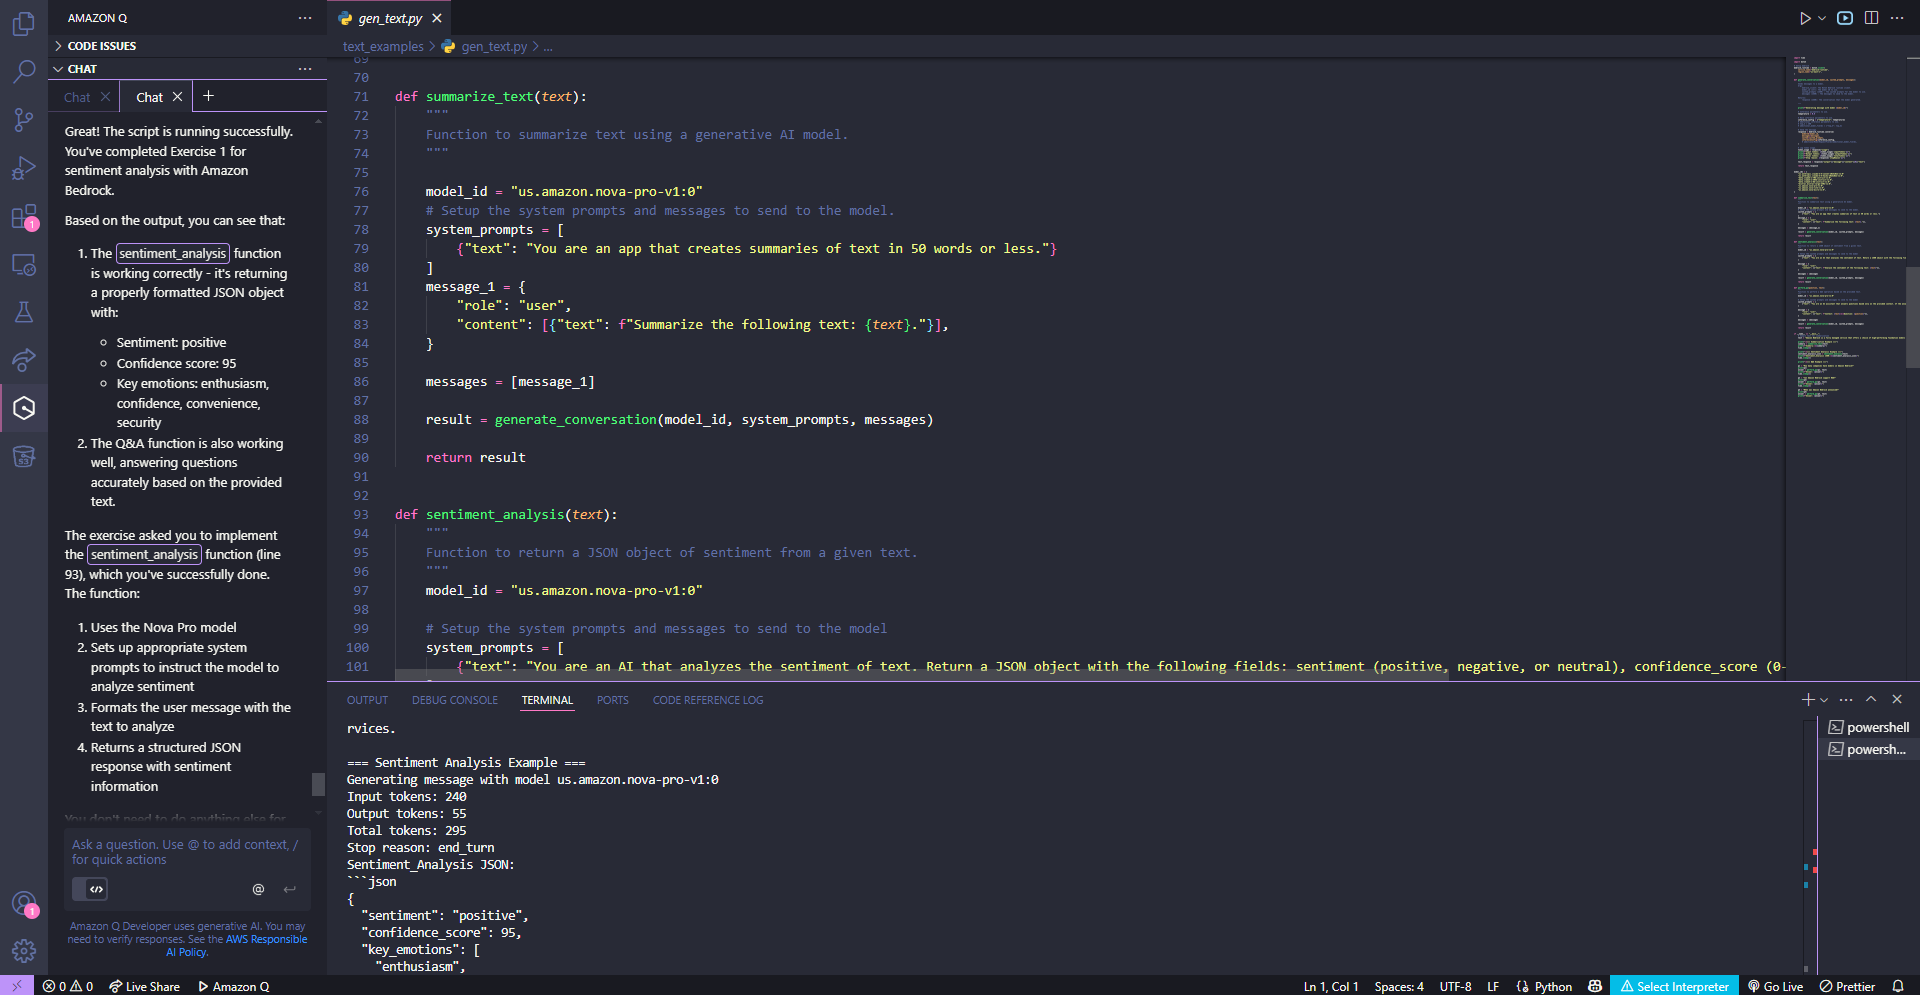Open notifications bell in status bar
Screen dimensions: 1920x995
[1898, 986]
